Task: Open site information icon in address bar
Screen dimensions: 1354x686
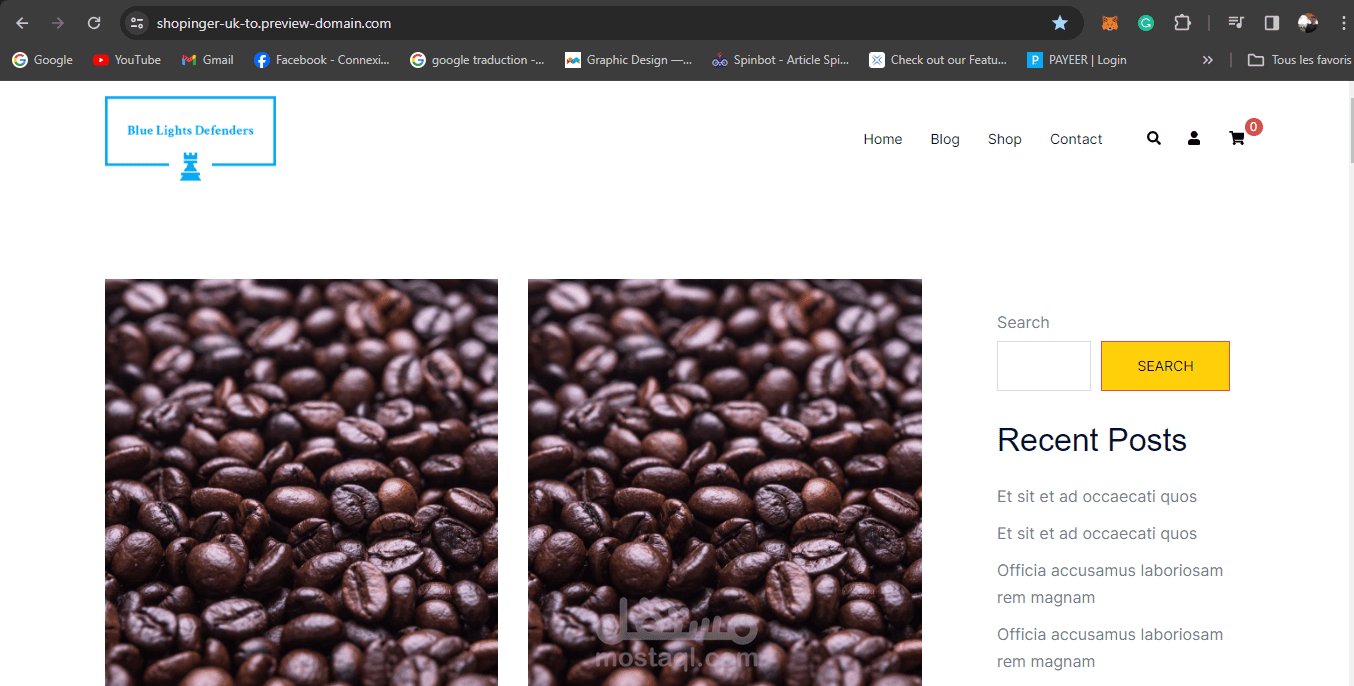Action: [x=137, y=23]
